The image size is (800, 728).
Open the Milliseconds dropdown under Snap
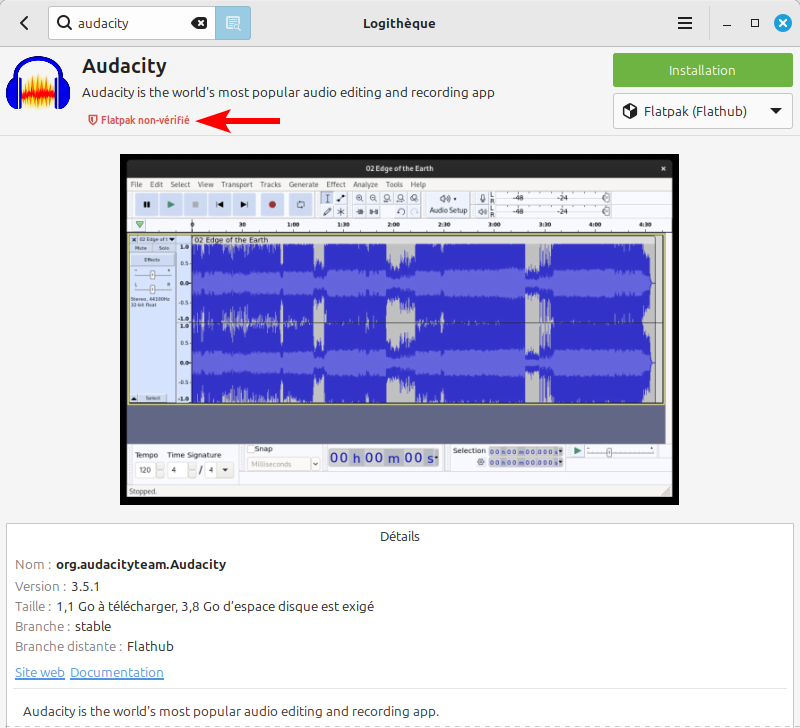(x=284, y=464)
